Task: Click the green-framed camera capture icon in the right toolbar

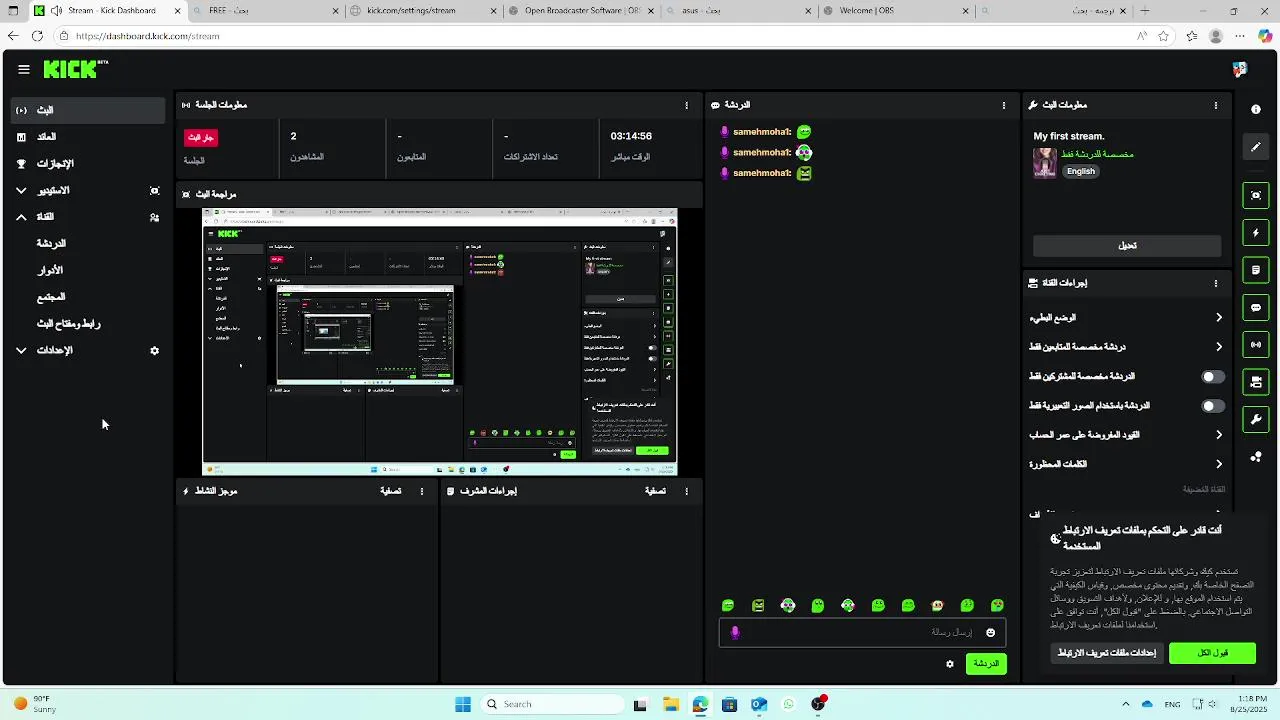Action: [x=1256, y=195]
